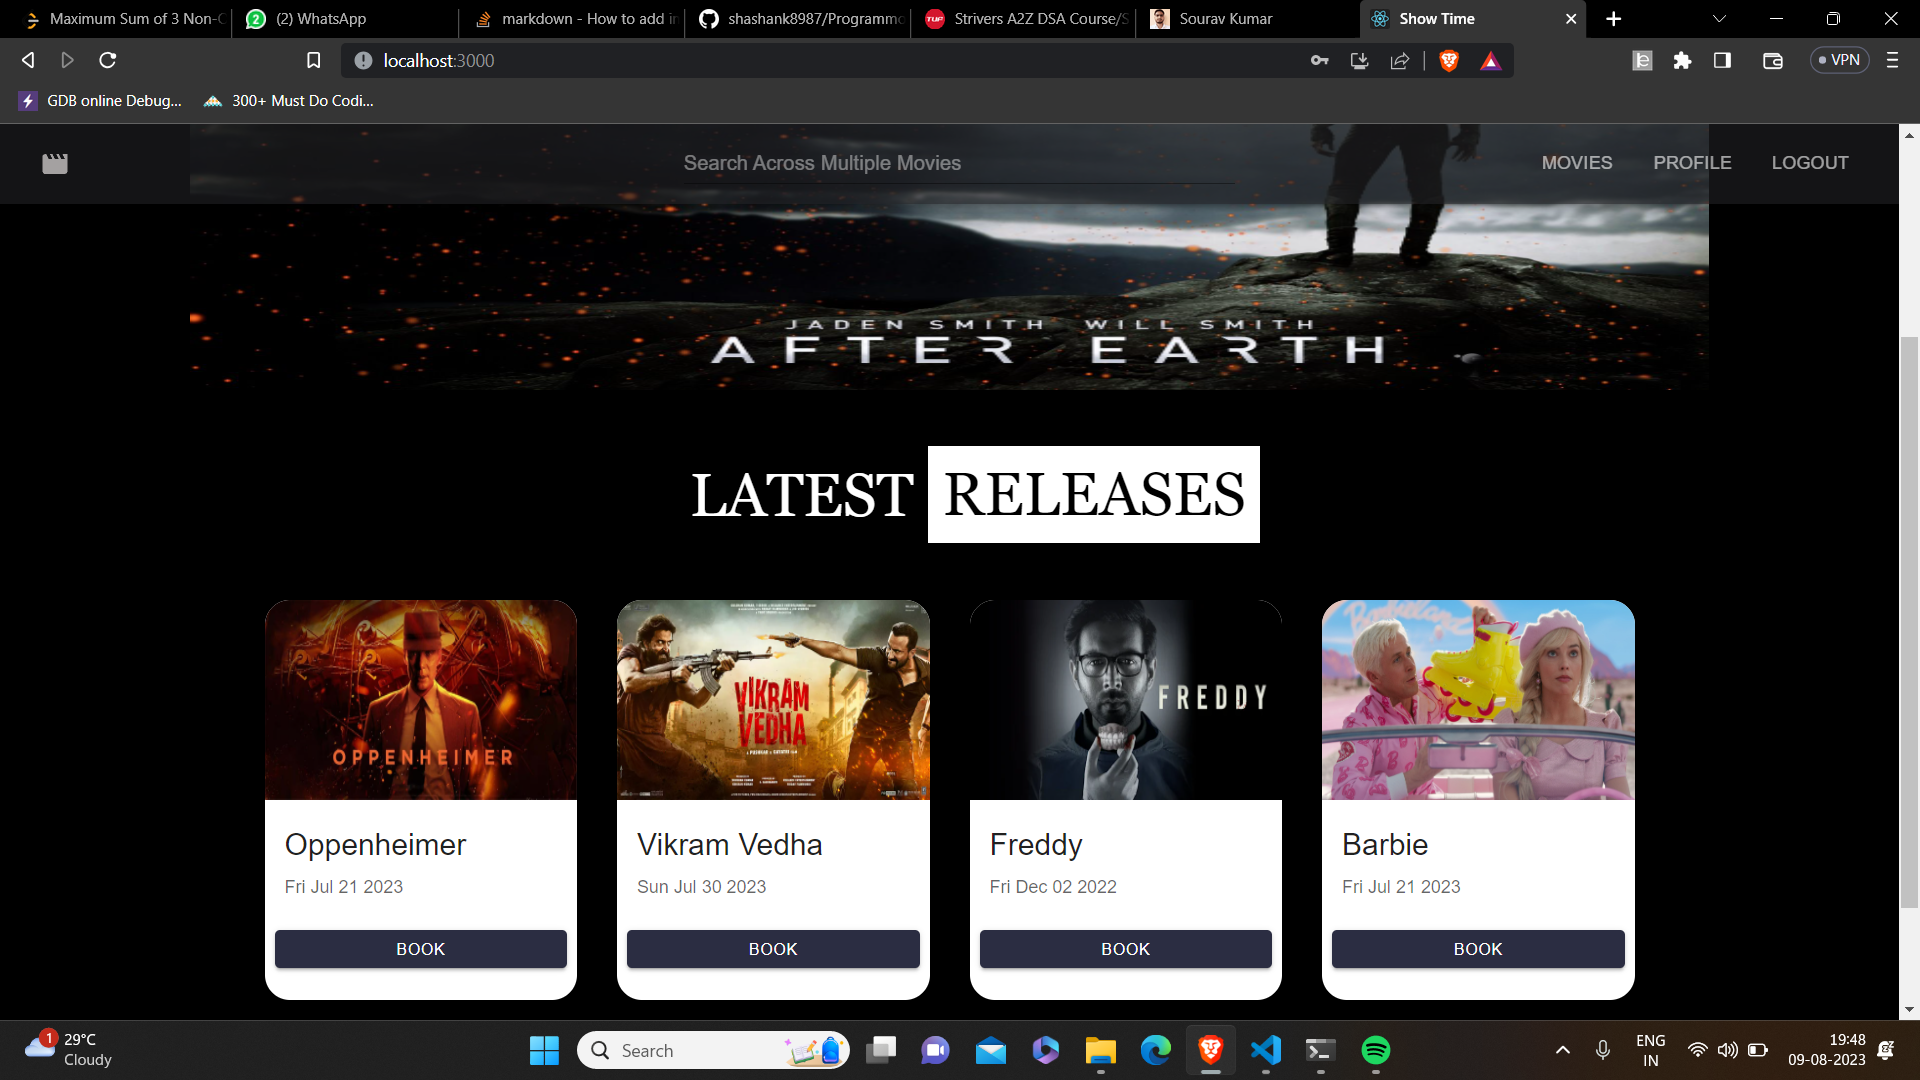Toggle the VPN button
The width and height of the screenshot is (1920, 1080).
click(x=1839, y=60)
